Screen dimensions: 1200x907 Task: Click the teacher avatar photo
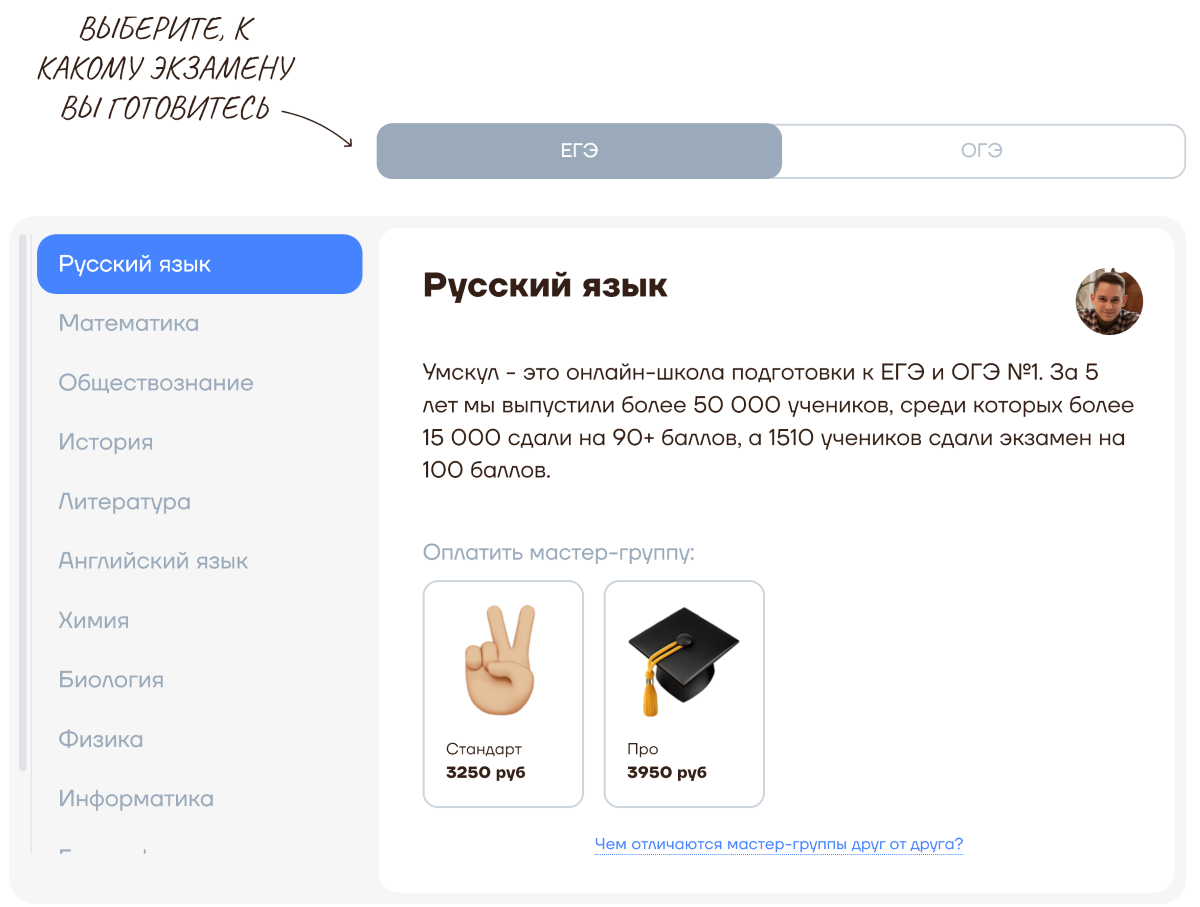click(1109, 301)
